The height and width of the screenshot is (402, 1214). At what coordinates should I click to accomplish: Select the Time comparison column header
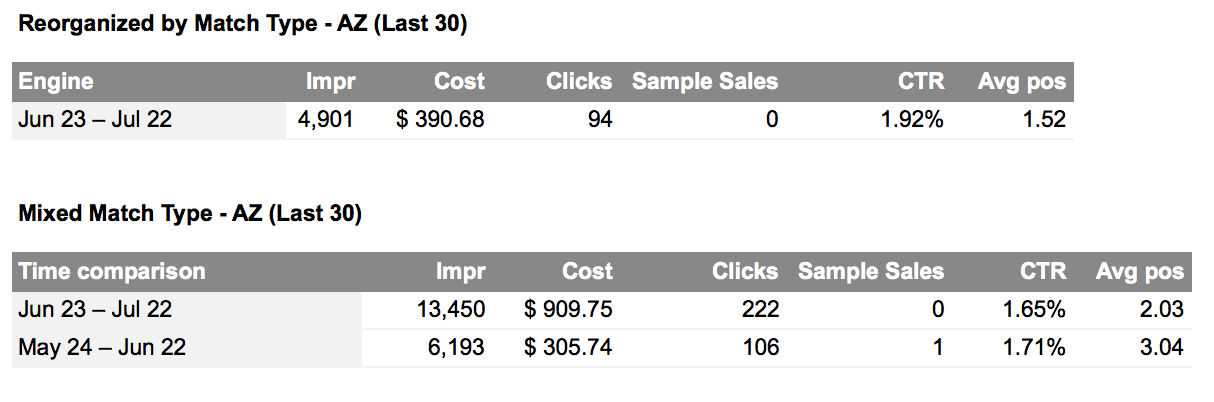pyautogui.click(x=112, y=271)
